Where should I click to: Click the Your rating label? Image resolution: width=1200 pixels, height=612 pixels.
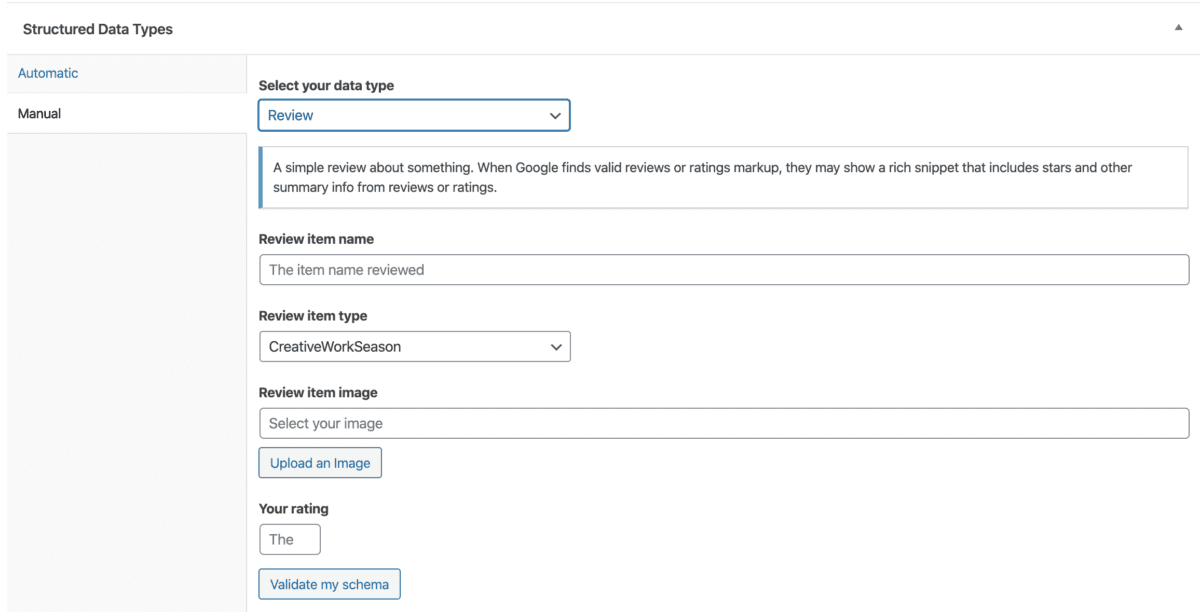tap(293, 509)
